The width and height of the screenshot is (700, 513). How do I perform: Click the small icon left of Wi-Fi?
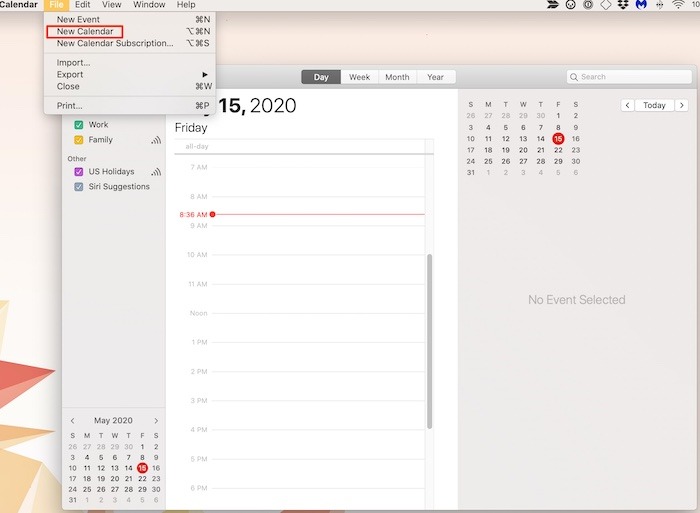pyautogui.click(x=659, y=4)
